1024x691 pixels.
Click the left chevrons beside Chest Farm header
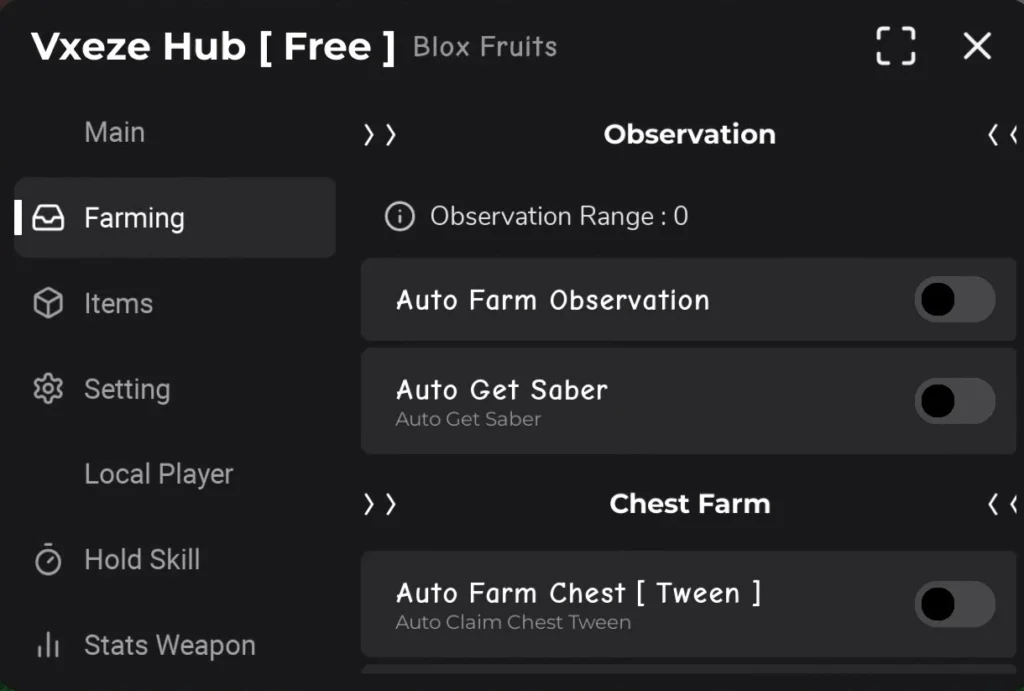coord(1002,504)
